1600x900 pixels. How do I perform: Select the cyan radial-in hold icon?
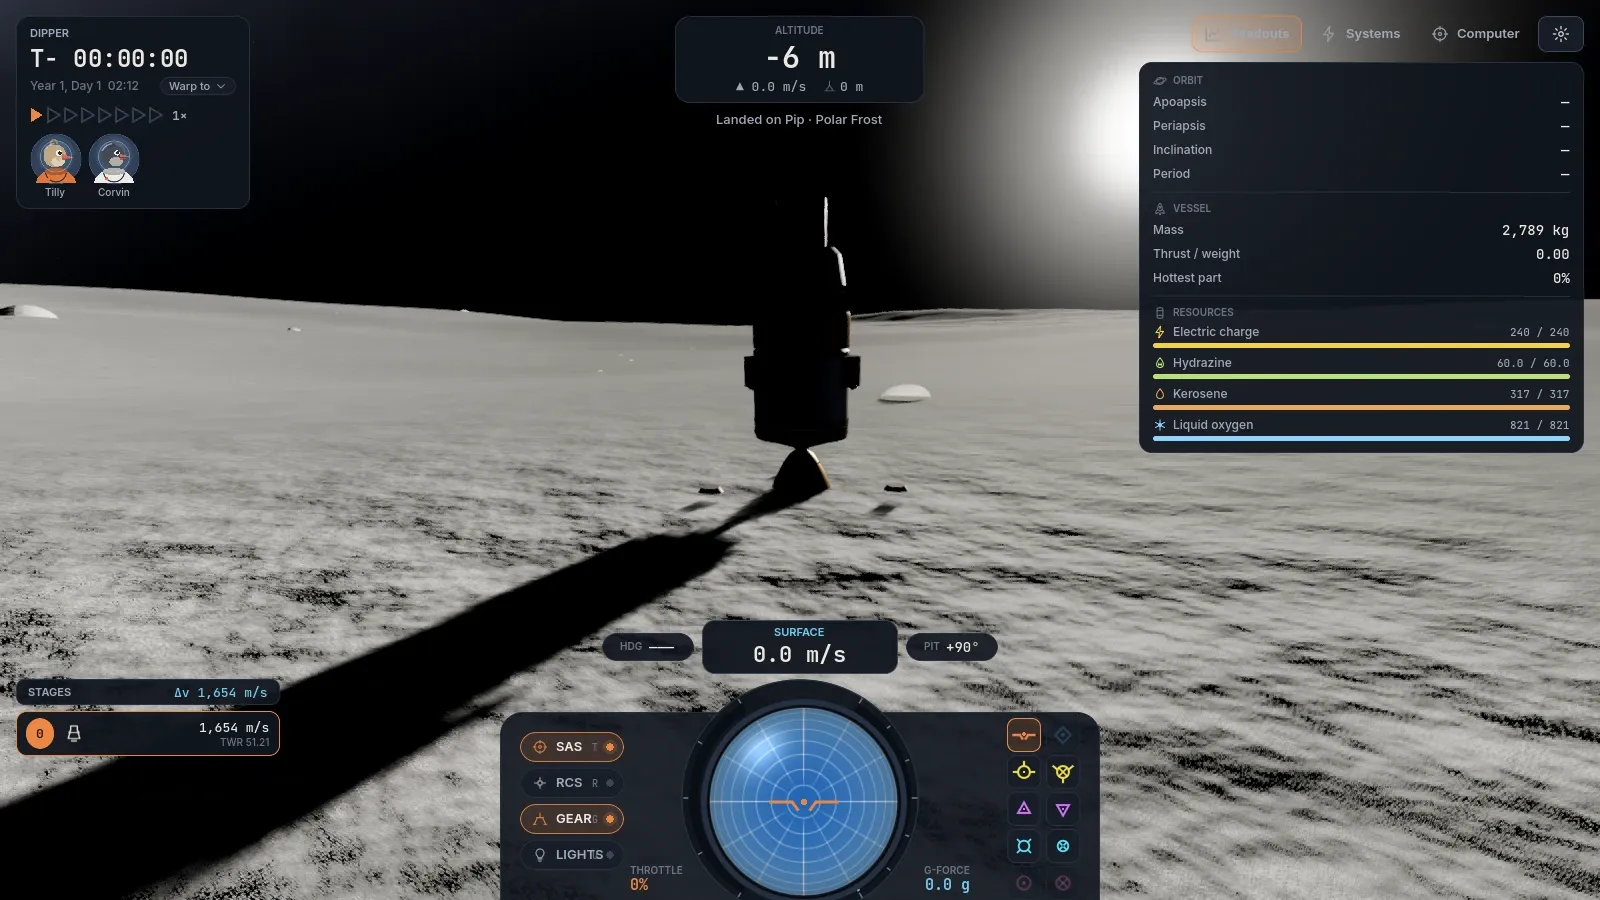pyautogui.click(x=1063, y=846)
